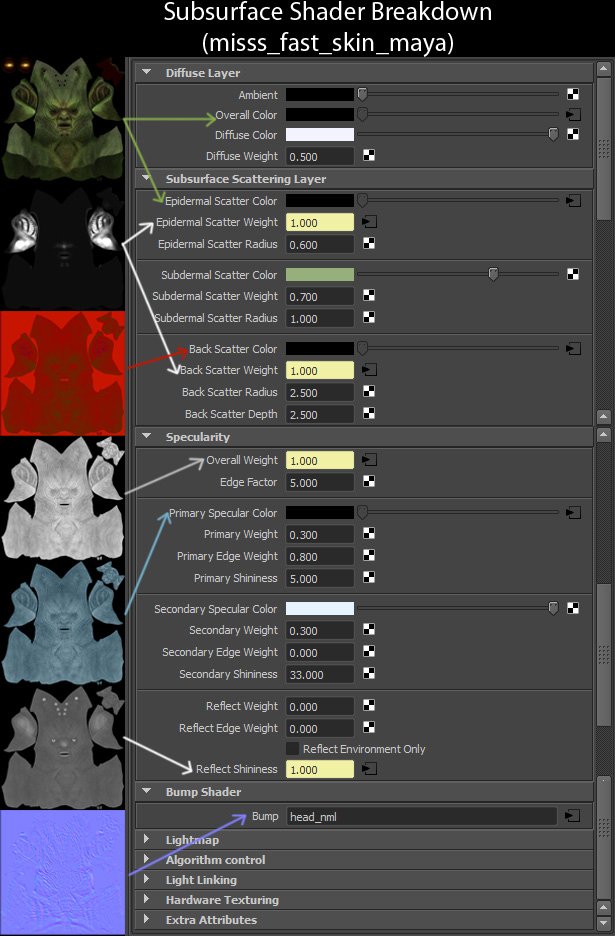
Task: Click the map button for Diffuse Weight
Action: point(369,155)
